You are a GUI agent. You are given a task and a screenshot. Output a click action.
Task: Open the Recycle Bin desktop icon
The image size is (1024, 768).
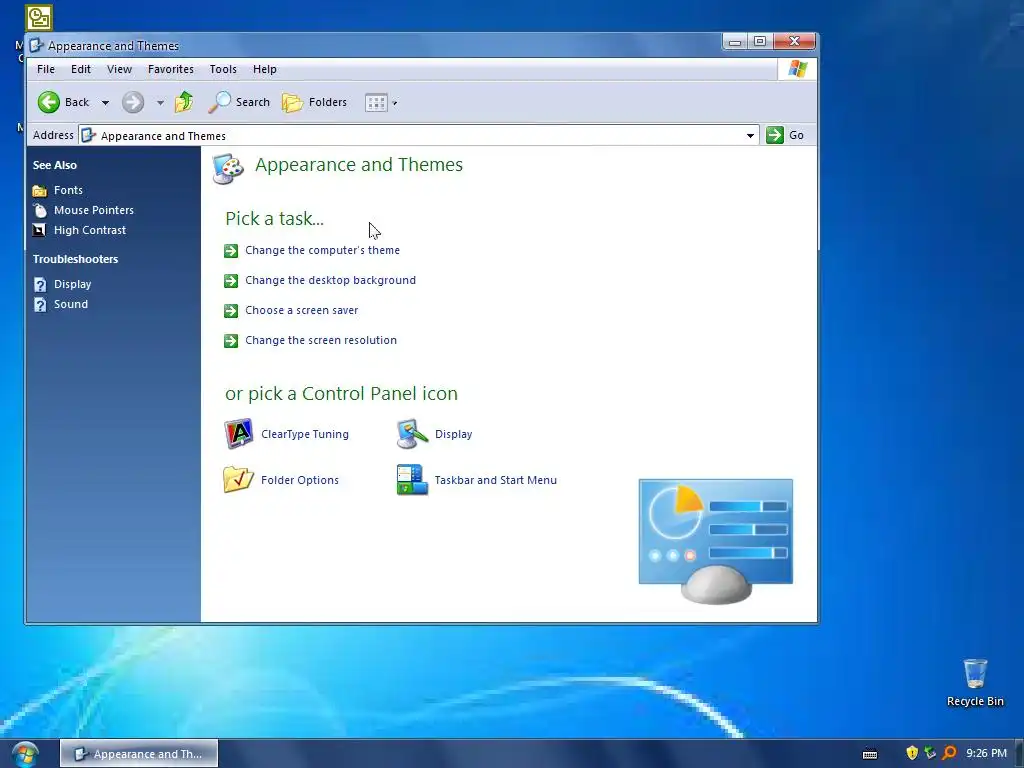975,682
